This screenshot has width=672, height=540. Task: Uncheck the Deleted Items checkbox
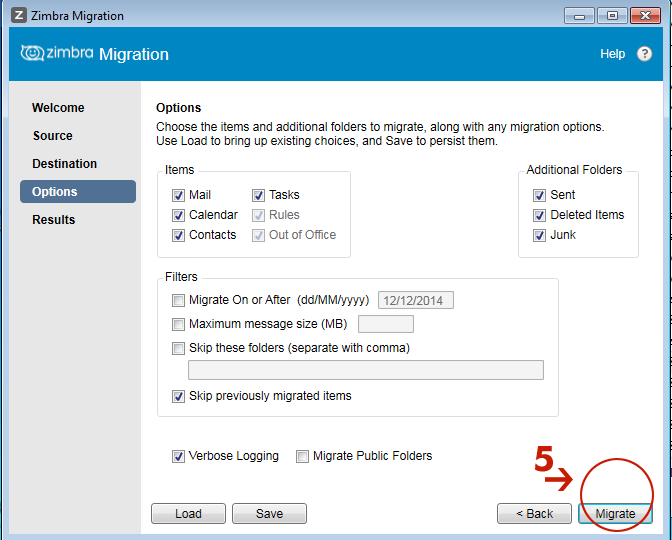(539, 215)
